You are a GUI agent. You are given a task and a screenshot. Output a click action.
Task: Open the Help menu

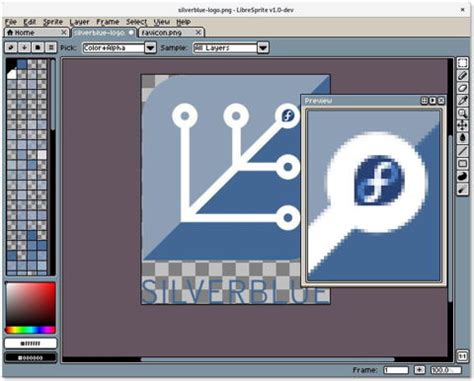(x=183, y=22)
